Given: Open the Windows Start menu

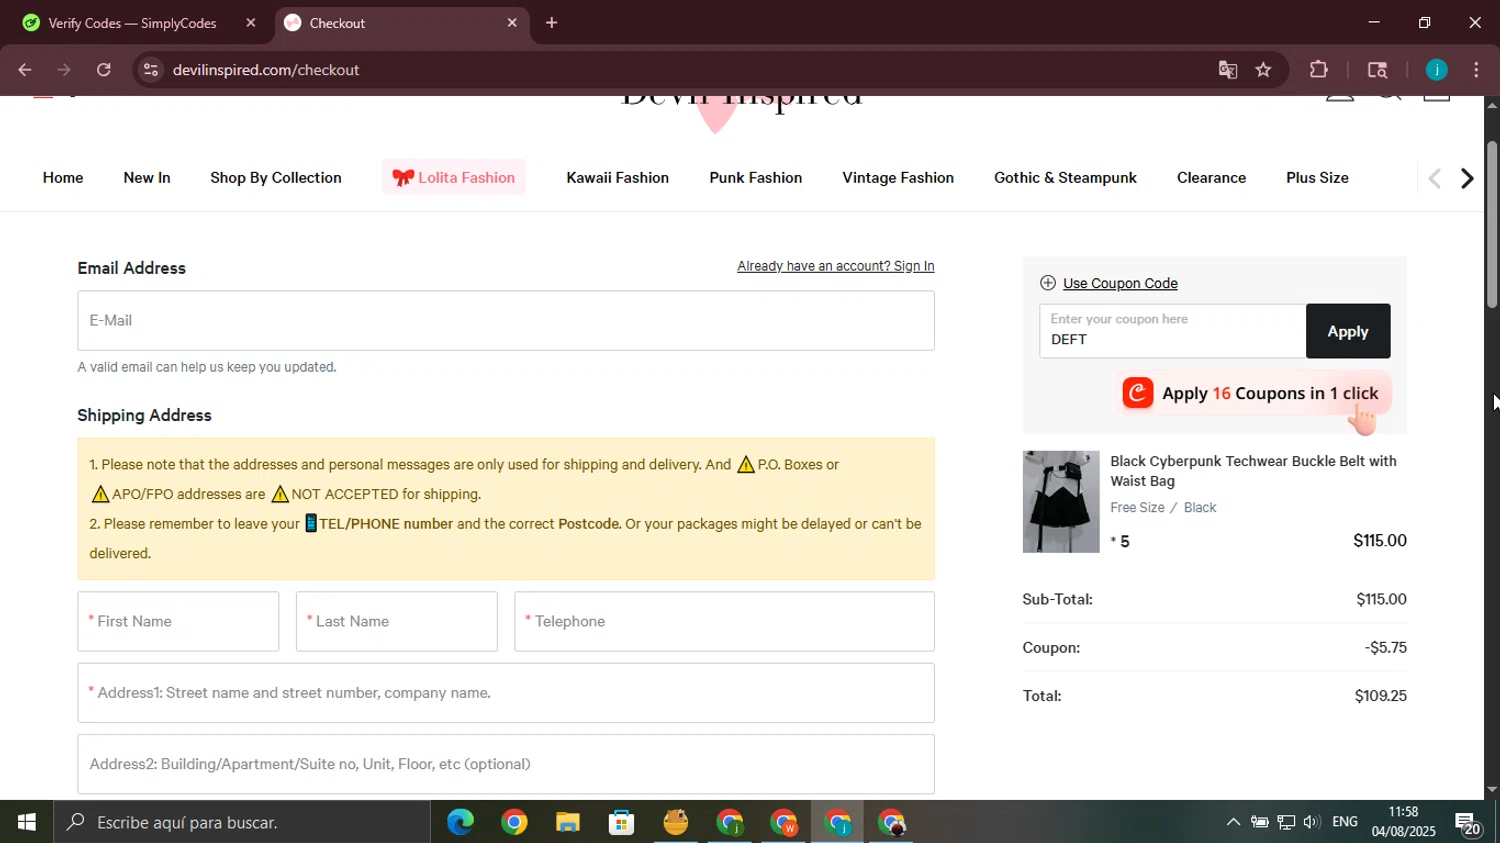Looking at the screenshot, I should (27, 822).
